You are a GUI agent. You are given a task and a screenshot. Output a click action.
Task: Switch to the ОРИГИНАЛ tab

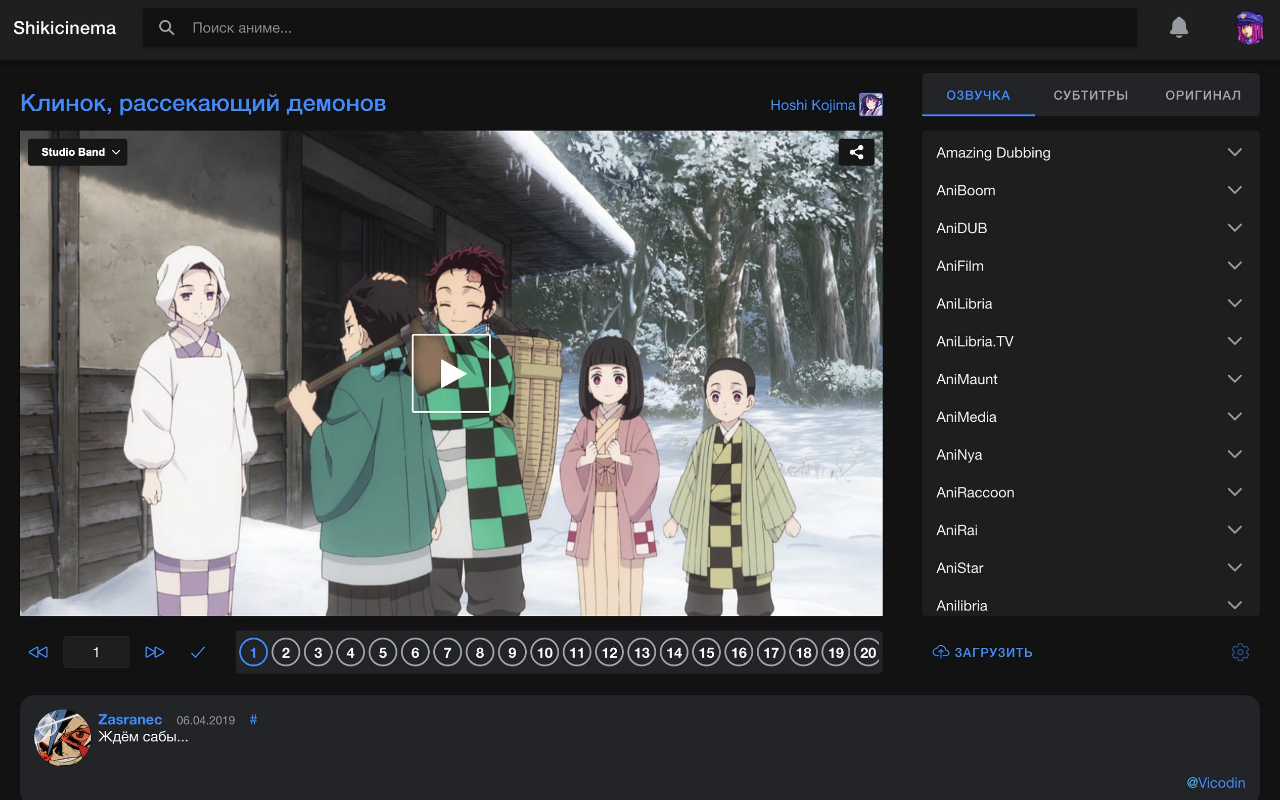[1203, 95]
